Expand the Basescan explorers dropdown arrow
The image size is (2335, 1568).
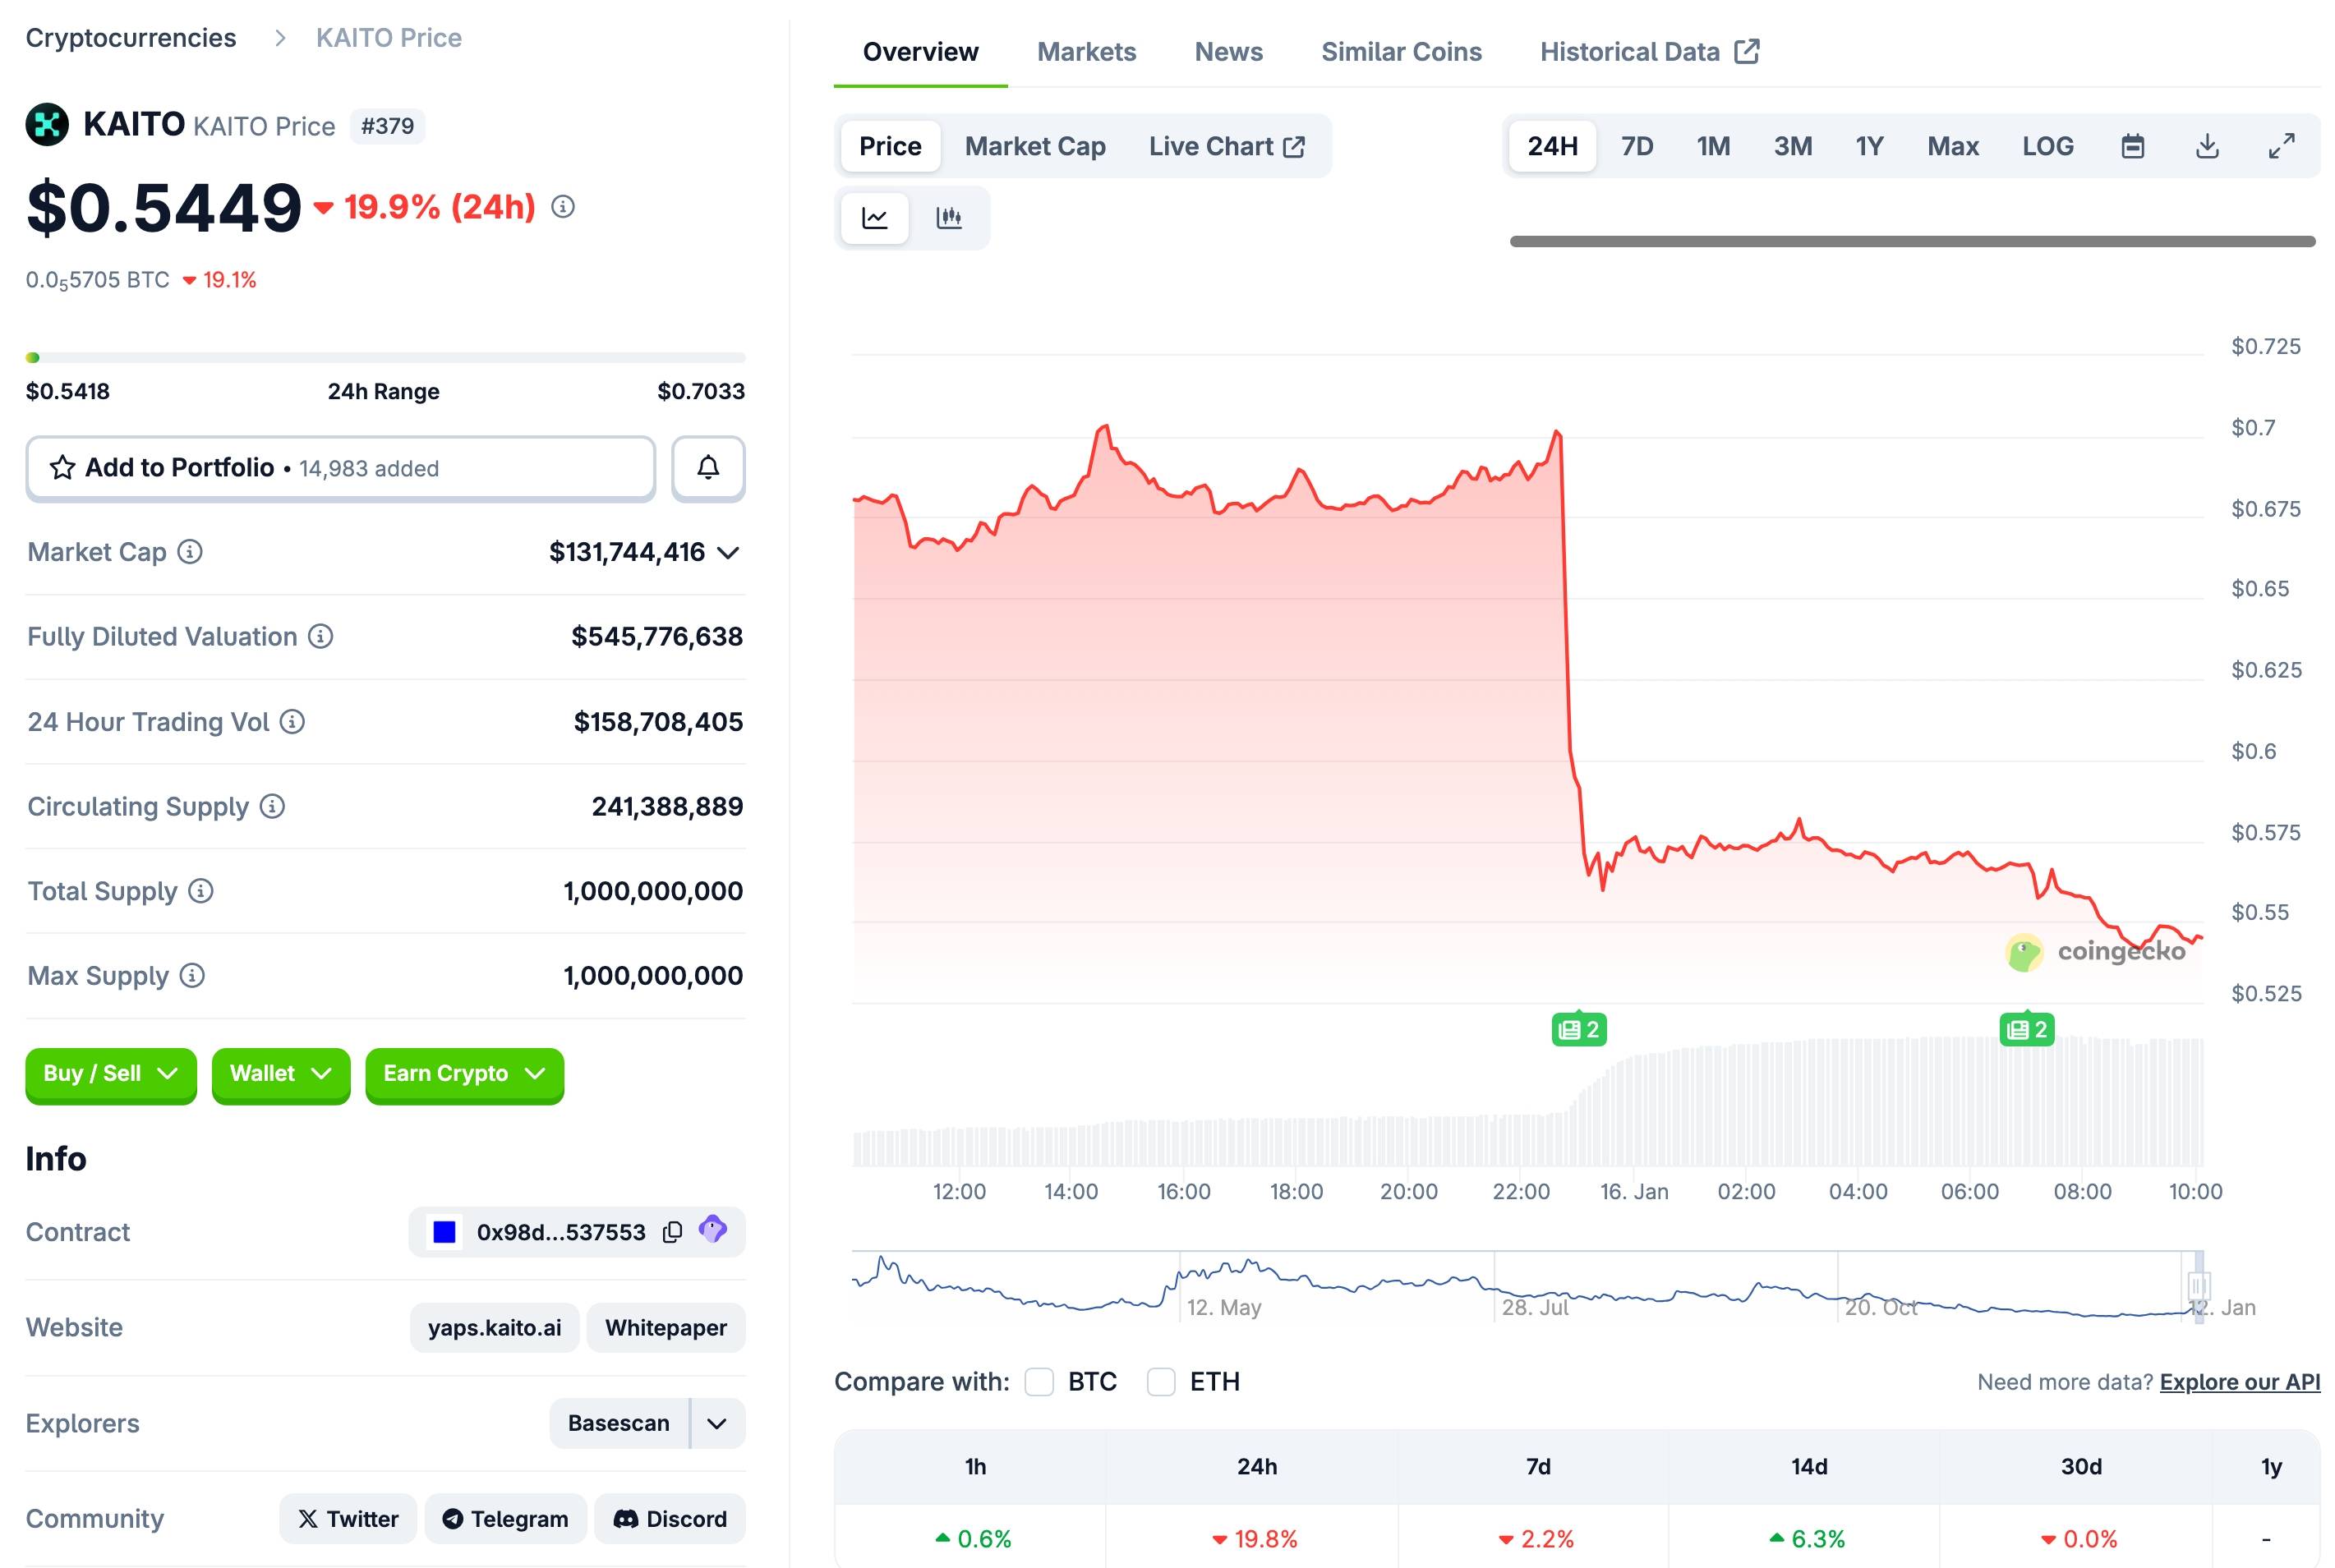tap(717, 1424)
